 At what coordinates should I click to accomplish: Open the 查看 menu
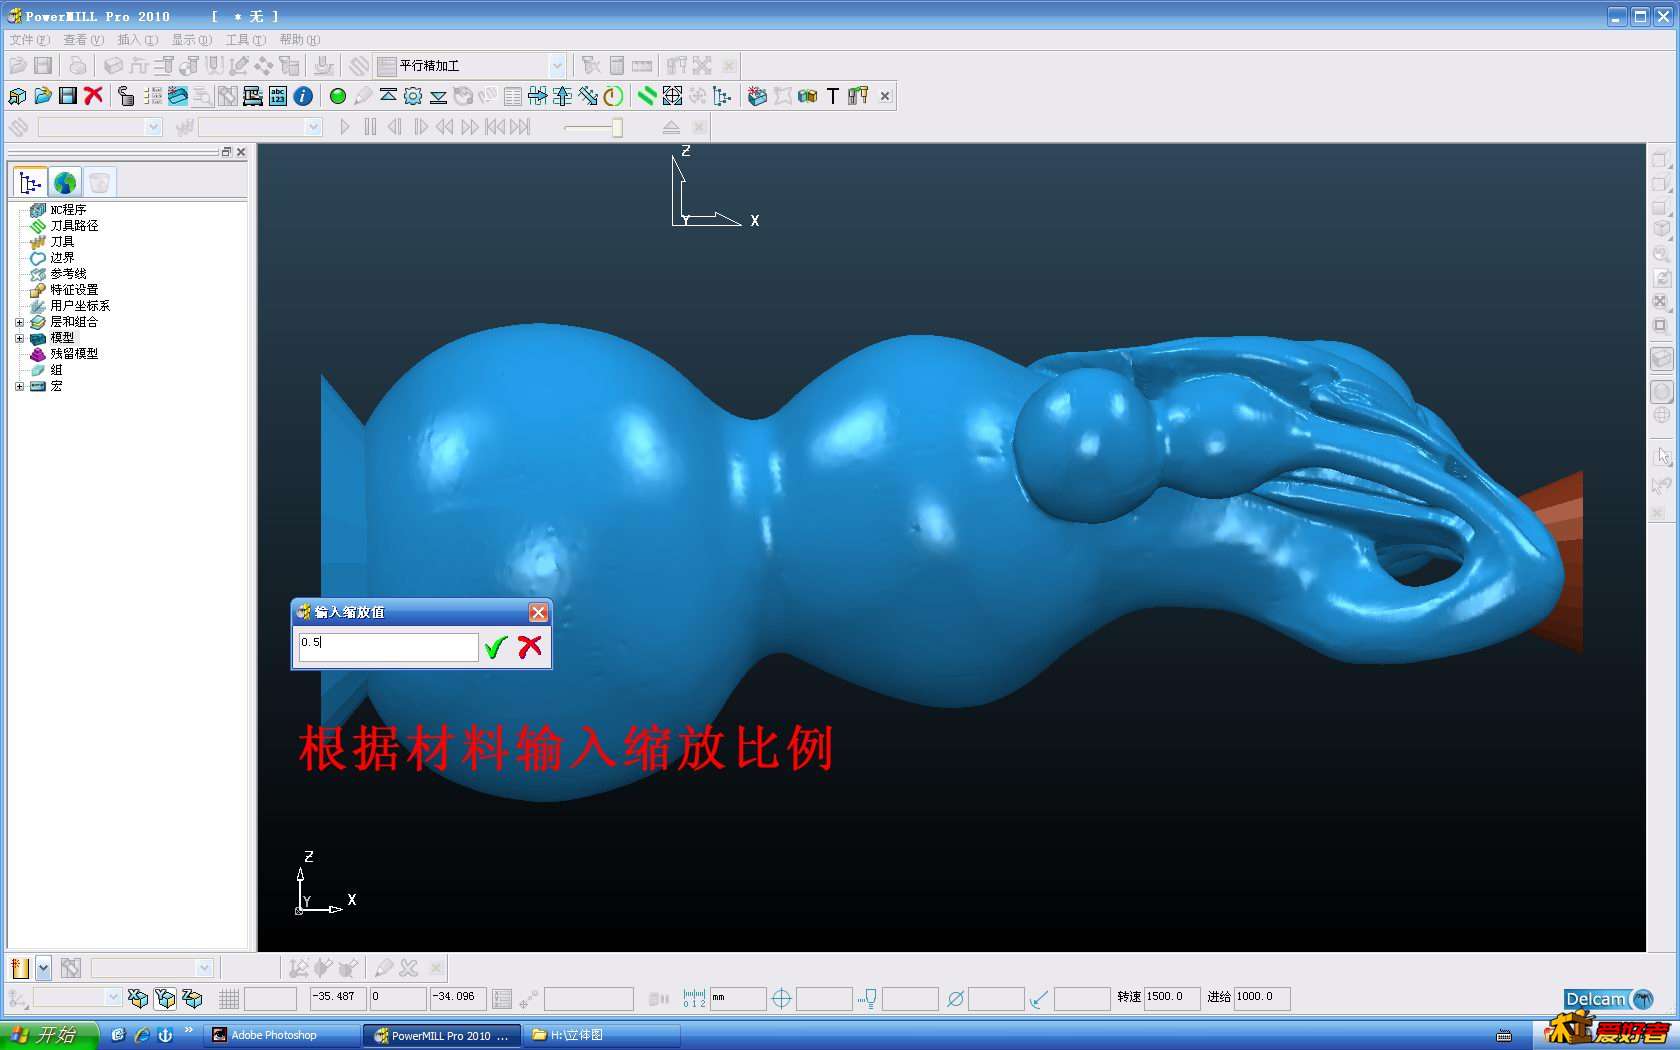tap(83, 40)
